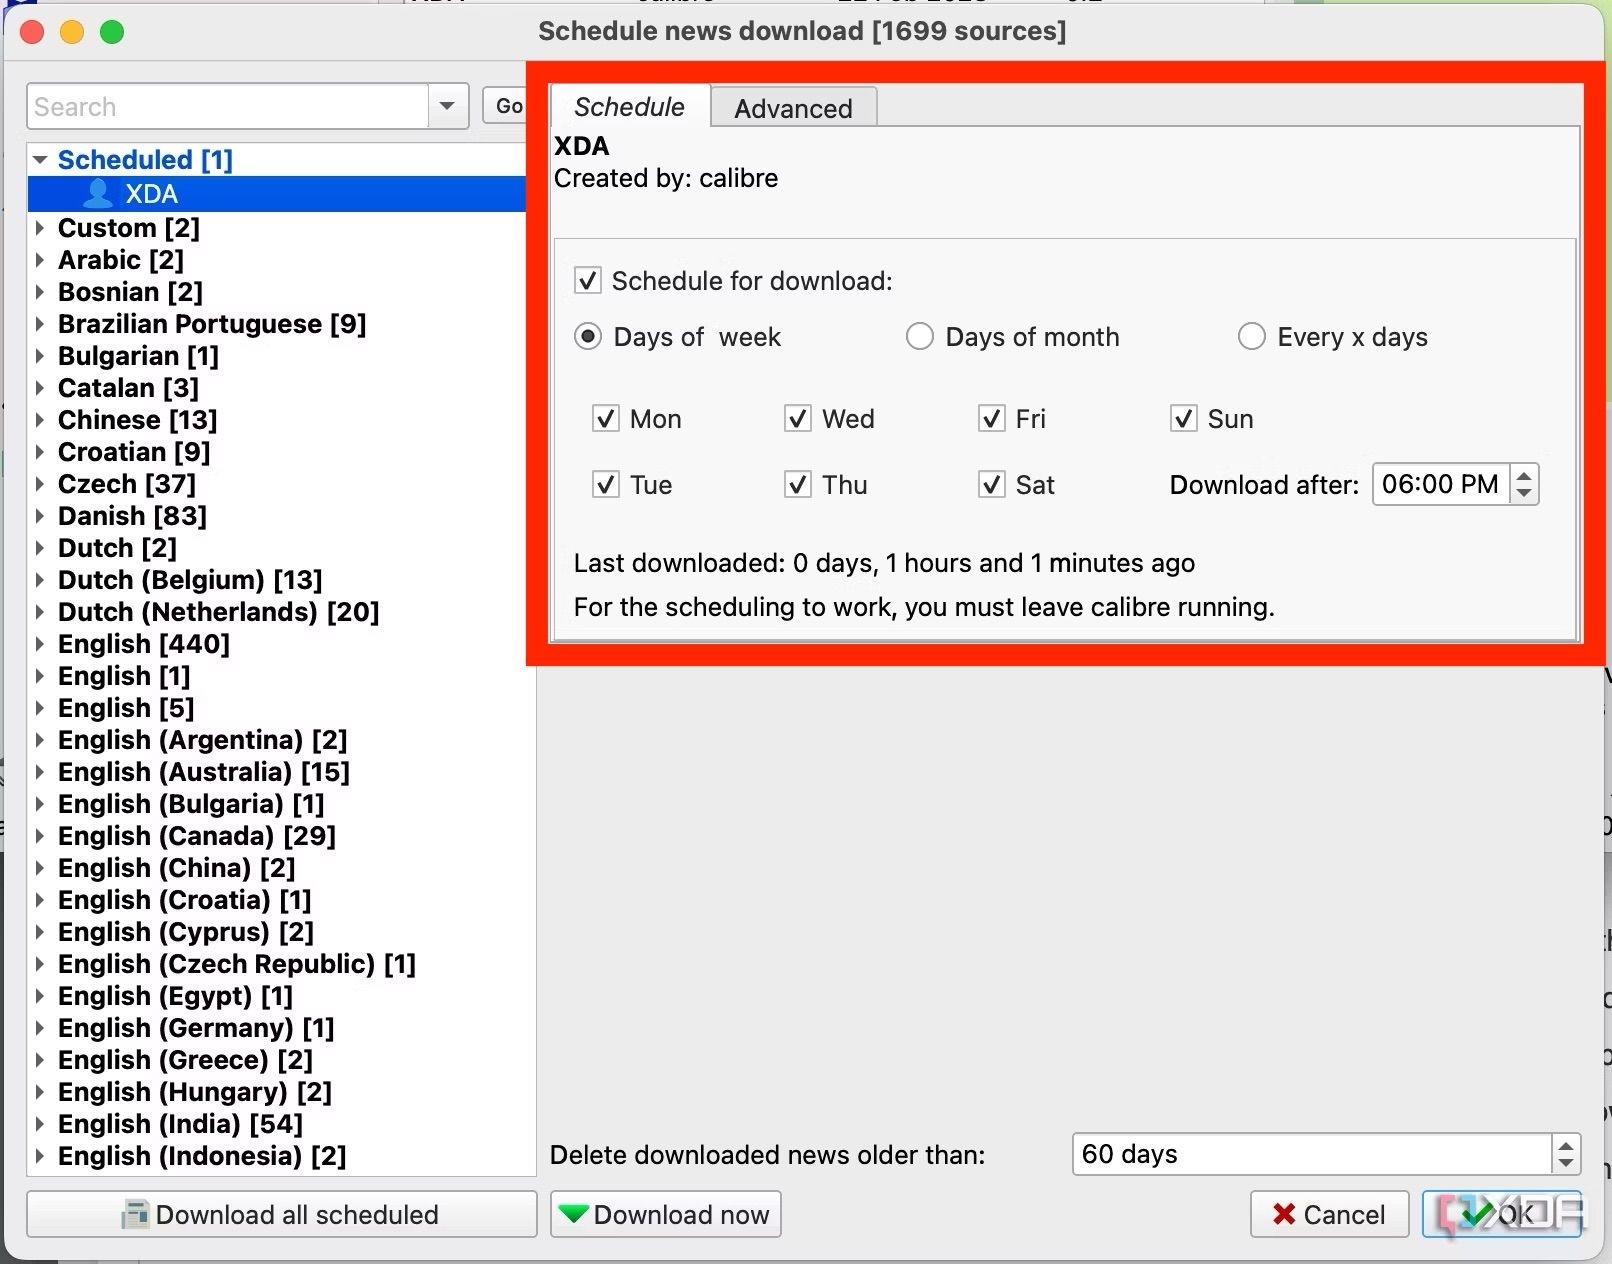Uncheck the Wed checkbox
The height and width of the screenshot is (1264, 1612).
(x=798, y=418)
